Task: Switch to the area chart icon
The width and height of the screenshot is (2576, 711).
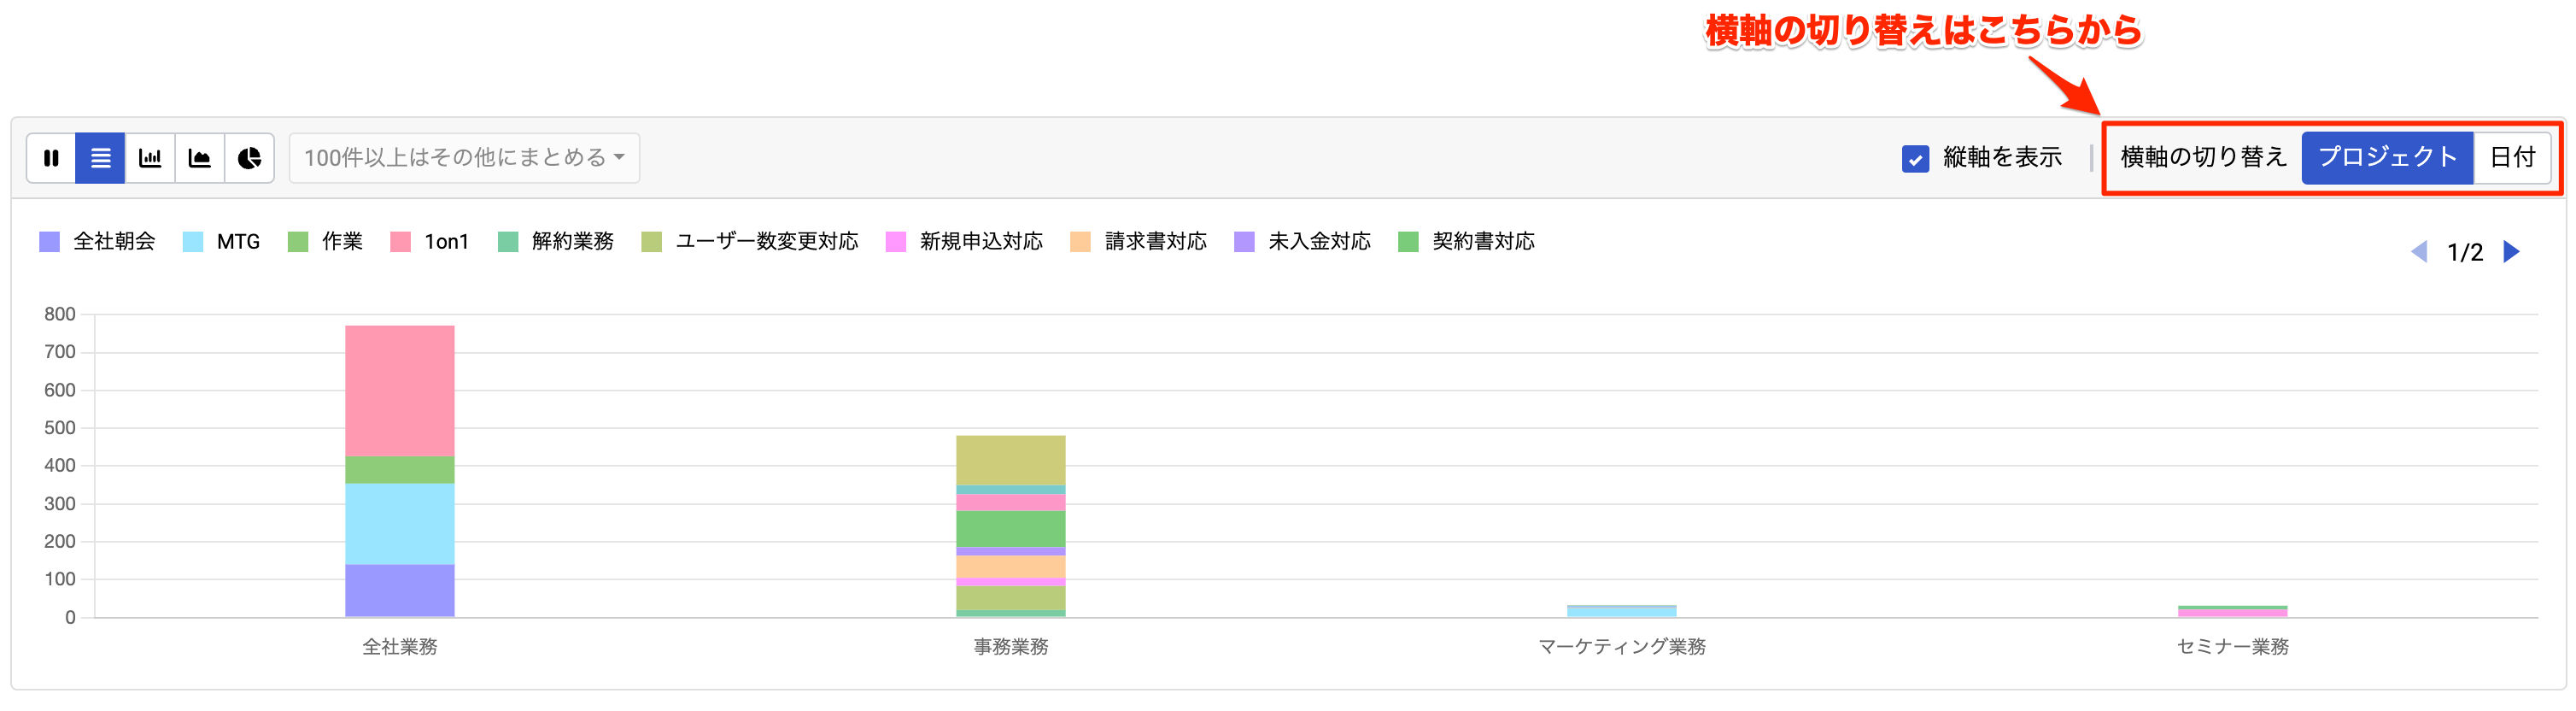Action: point(200,158)
